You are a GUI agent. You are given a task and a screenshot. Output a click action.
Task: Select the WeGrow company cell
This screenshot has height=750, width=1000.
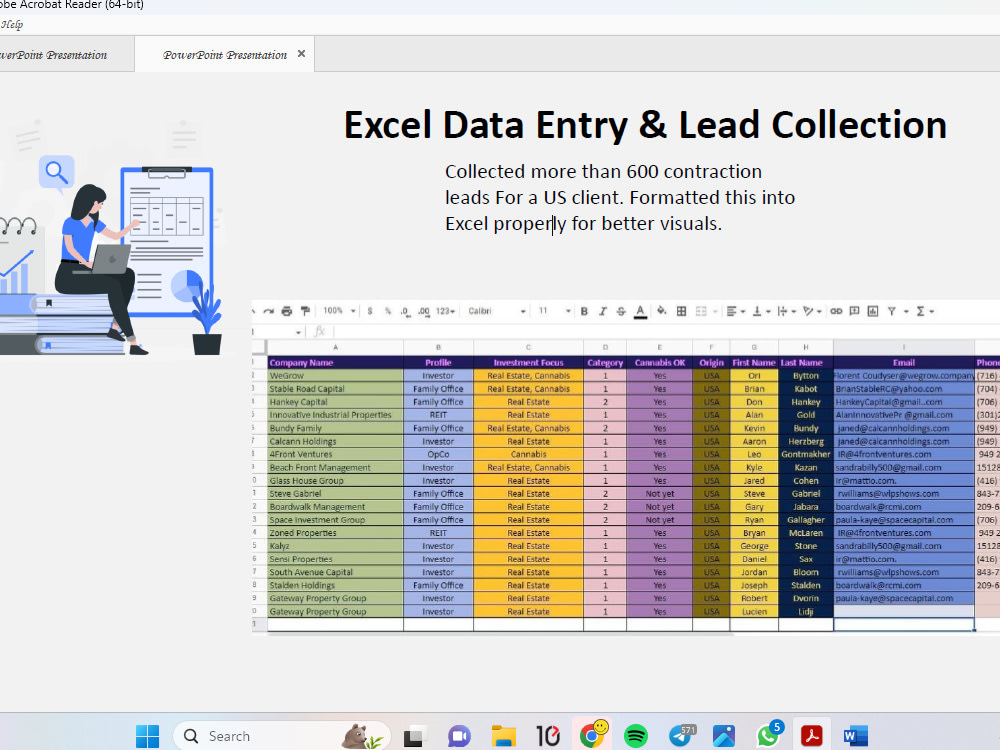pos(335,376)
